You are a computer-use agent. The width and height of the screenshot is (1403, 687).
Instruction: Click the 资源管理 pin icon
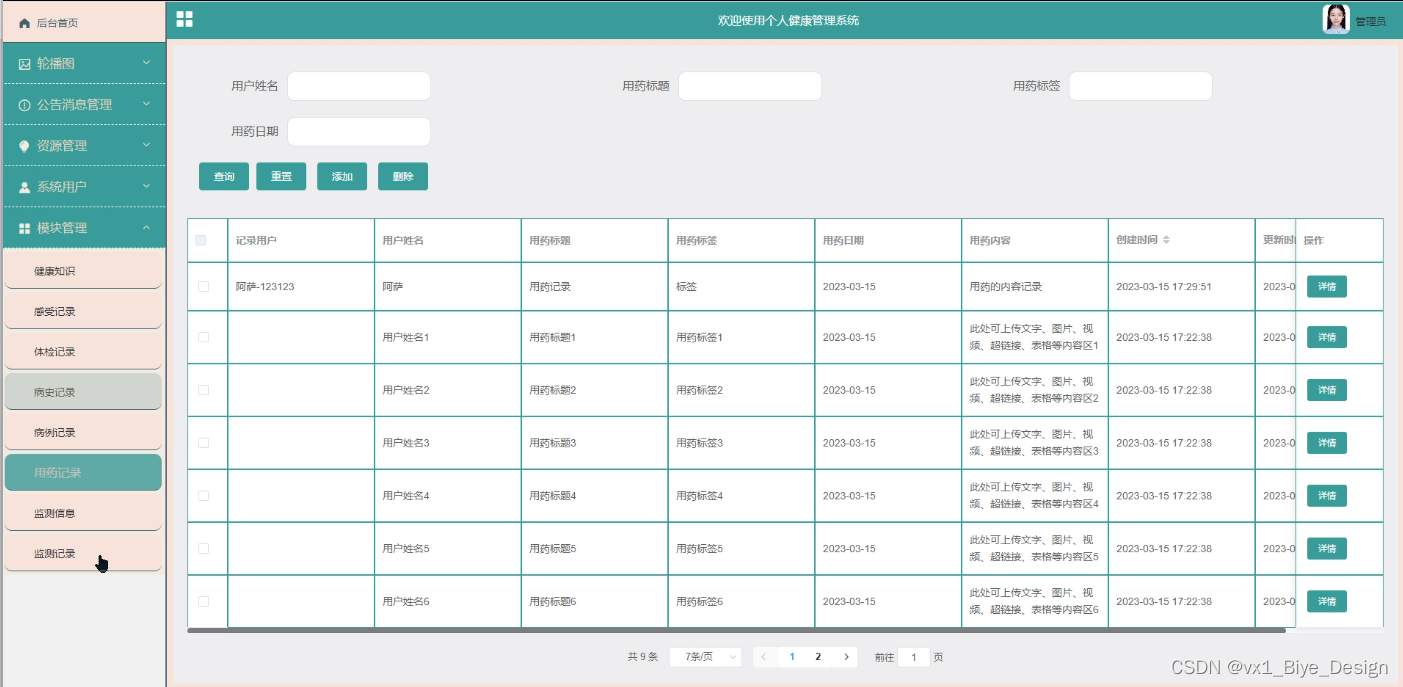[x=25, y=145]
